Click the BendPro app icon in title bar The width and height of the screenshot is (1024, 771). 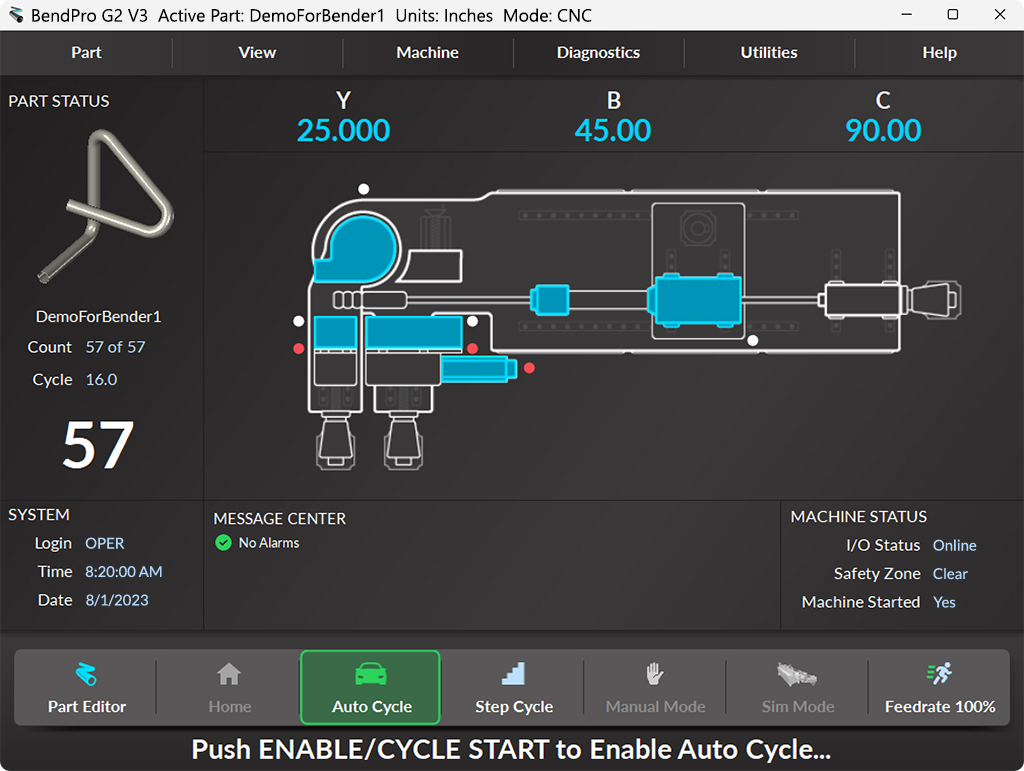pos(16,14)
